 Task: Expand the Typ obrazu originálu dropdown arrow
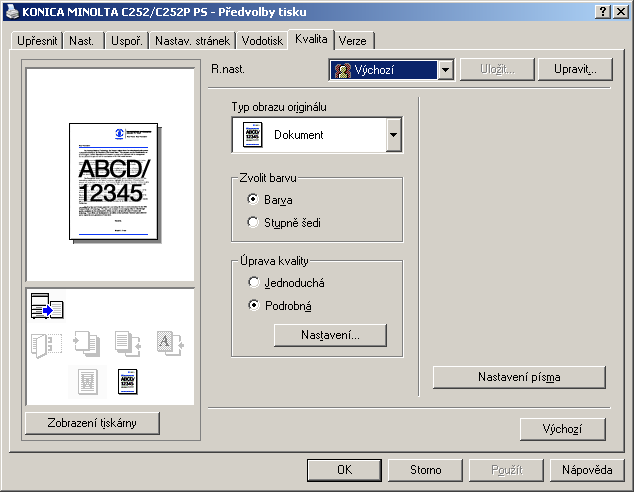pyautogui.click(x=393, y=135)
